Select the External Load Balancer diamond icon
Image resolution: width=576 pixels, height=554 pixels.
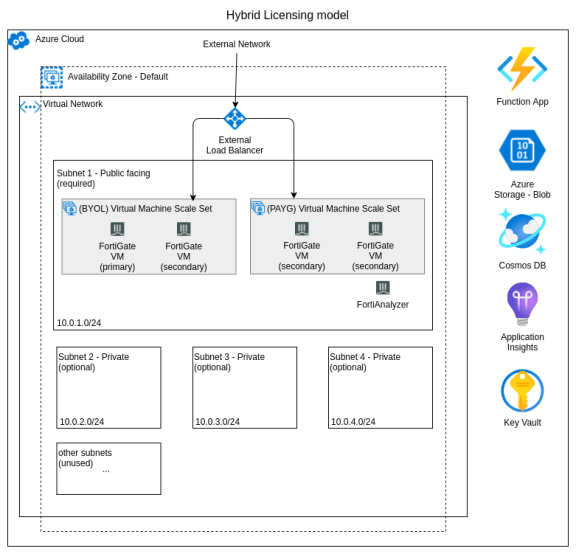tap(235, 119)
